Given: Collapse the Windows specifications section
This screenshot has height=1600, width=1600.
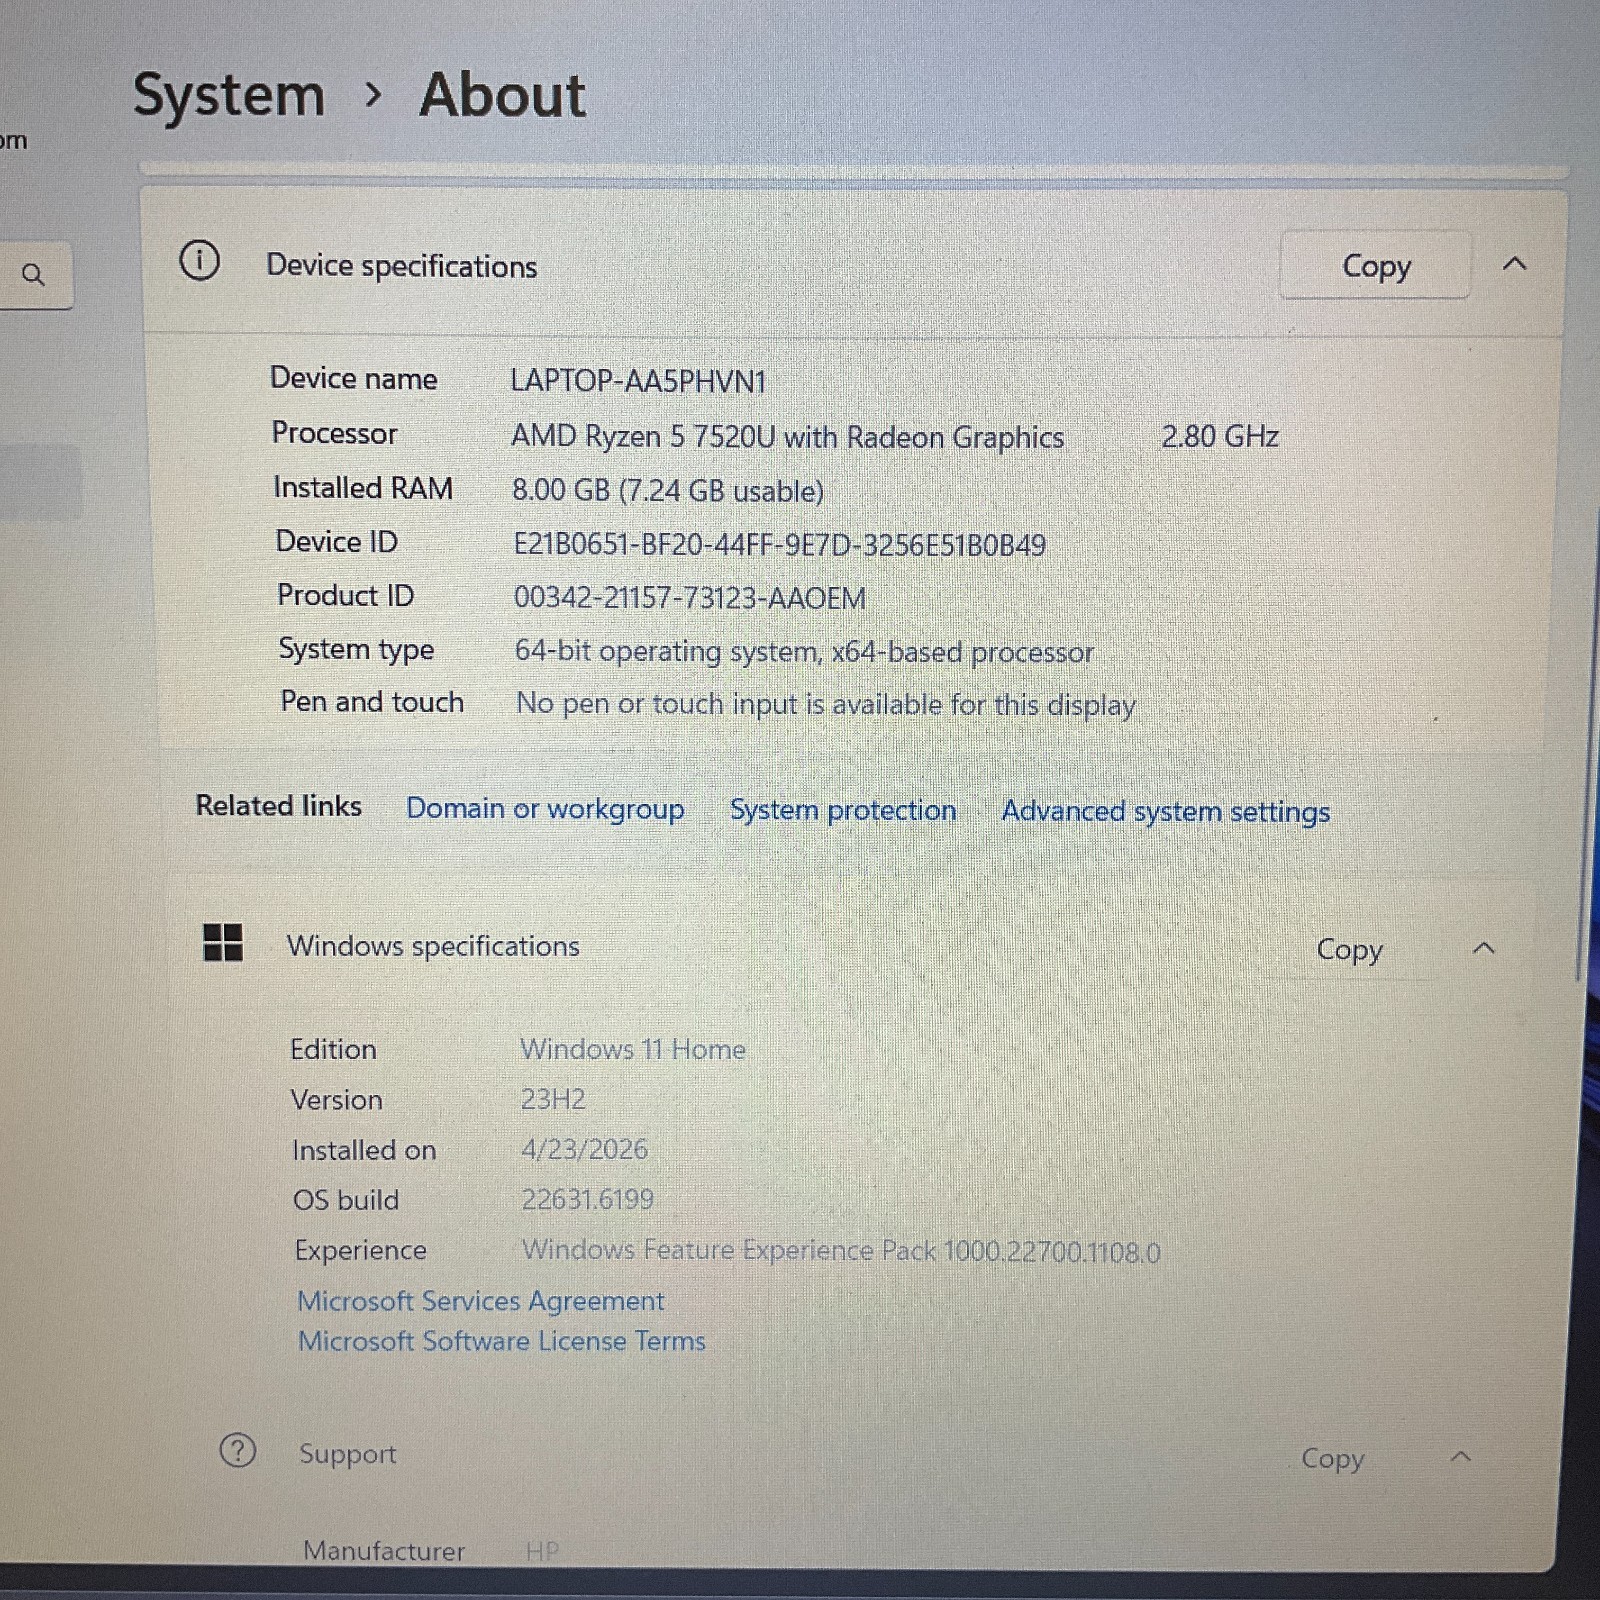Looking at the screenshot, I should (x=1484, y=948).
